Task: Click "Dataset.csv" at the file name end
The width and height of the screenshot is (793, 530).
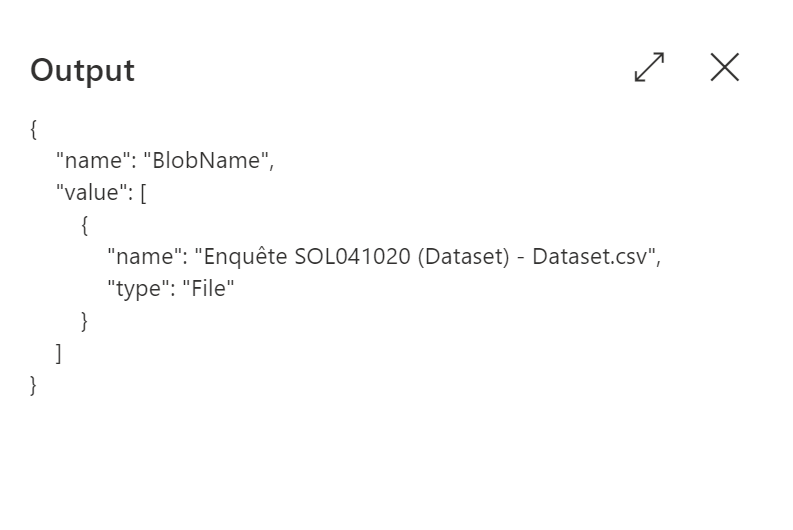Action: coord(591,256)
